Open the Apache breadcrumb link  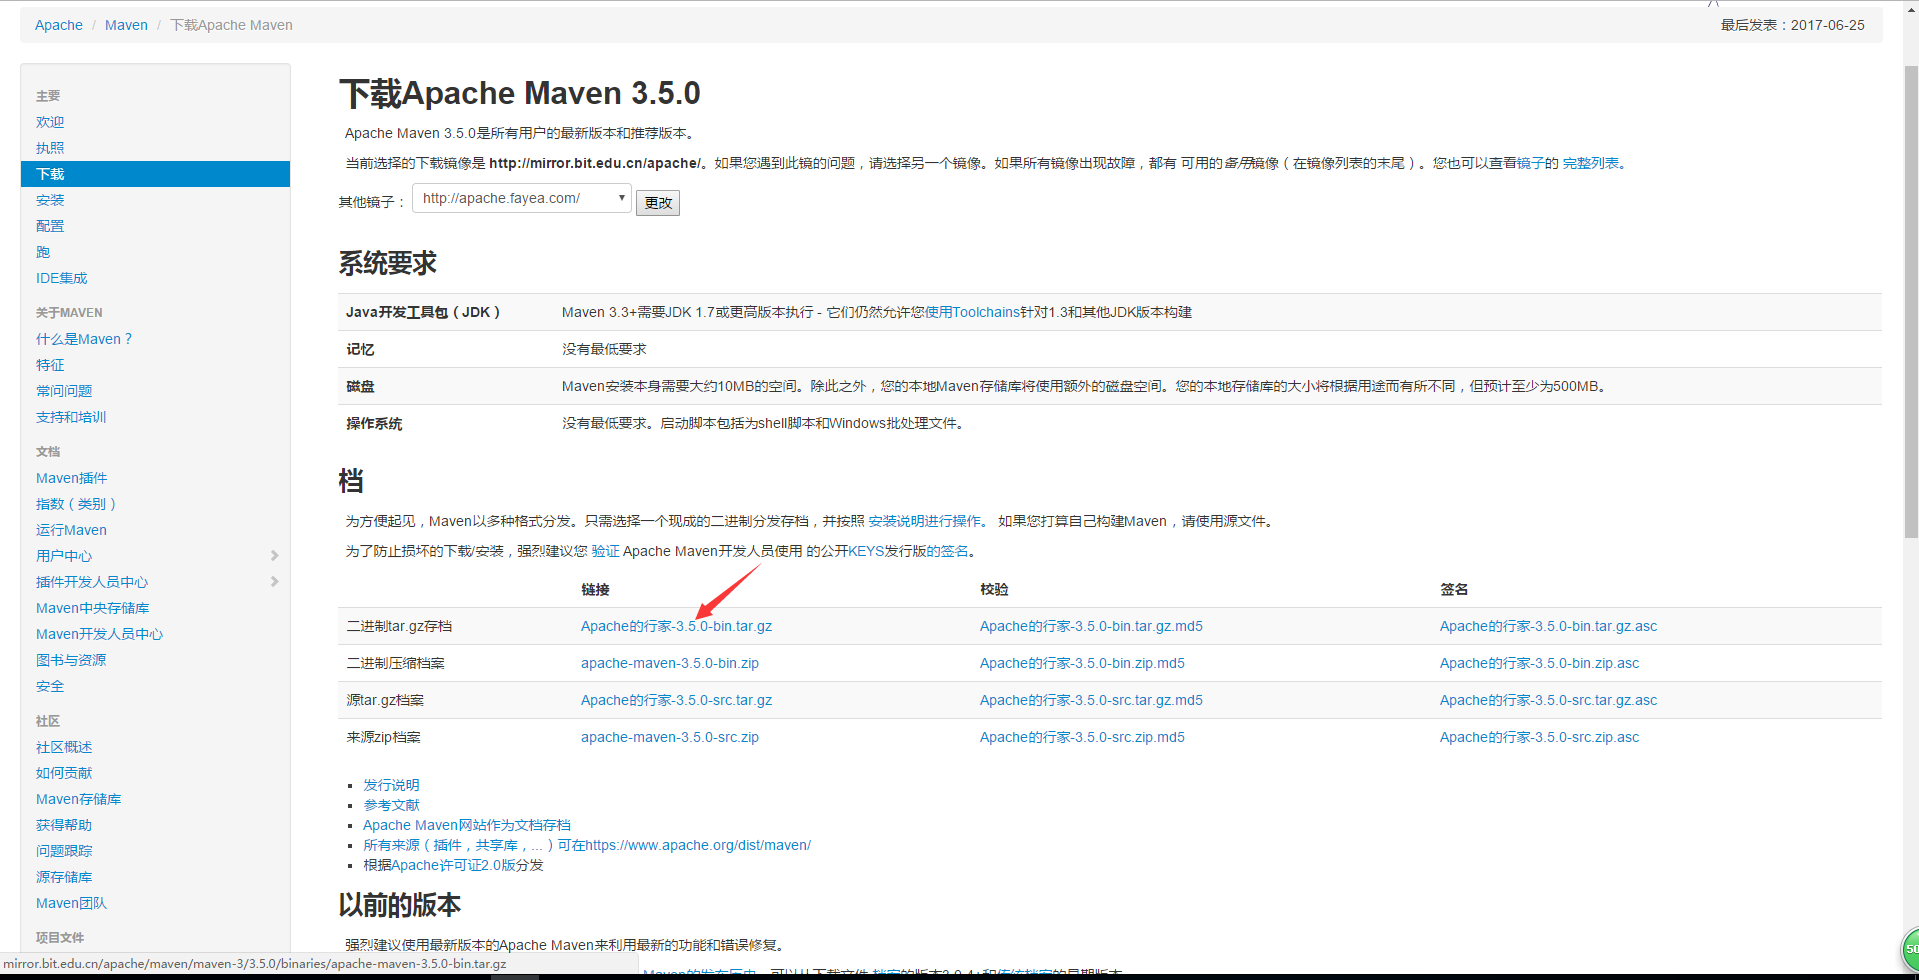(59, 25)
